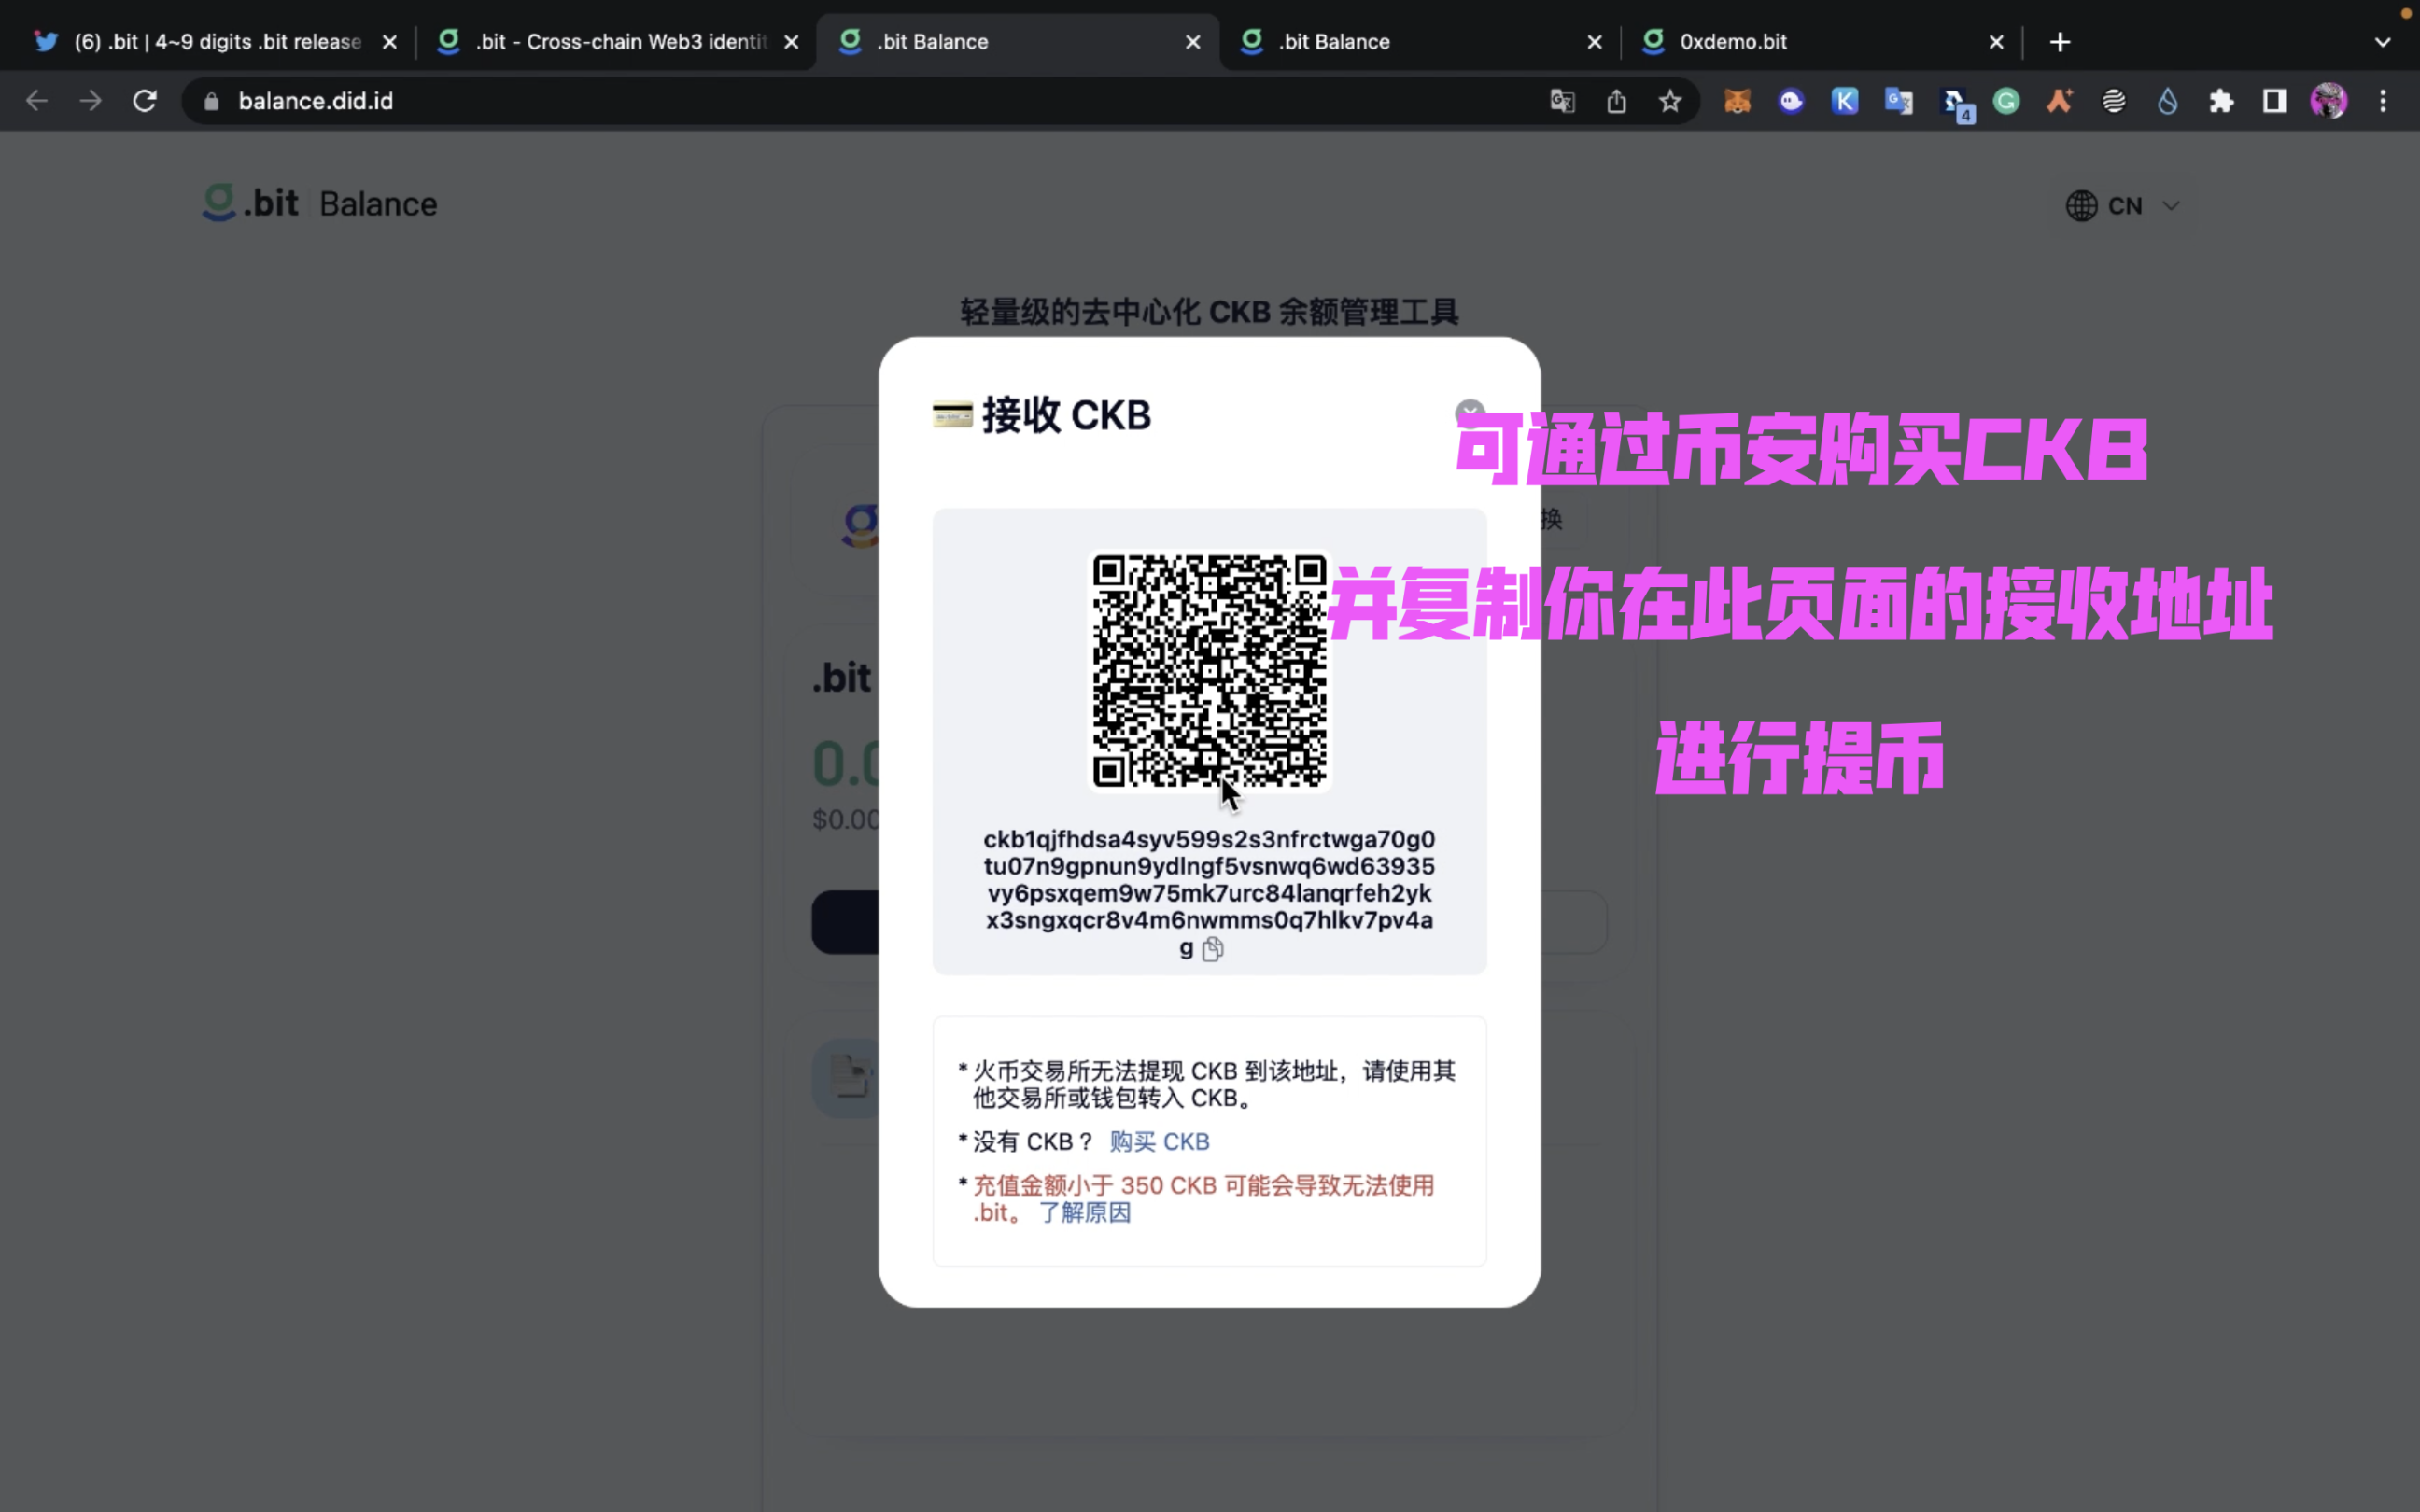Click the 接收 CKB dialog title
The image size is (2420, 1512).
click(1066, 415)
